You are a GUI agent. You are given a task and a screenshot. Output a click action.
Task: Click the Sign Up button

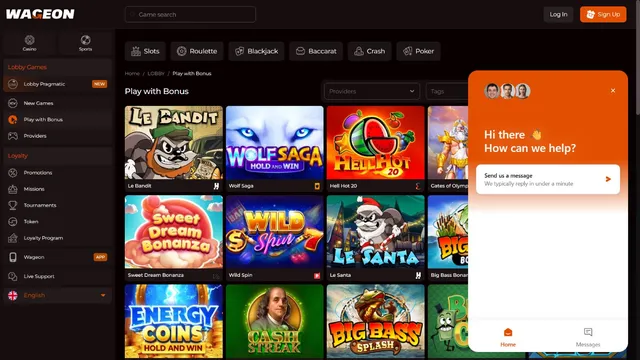pyautogui.click(x=603, y=14)
